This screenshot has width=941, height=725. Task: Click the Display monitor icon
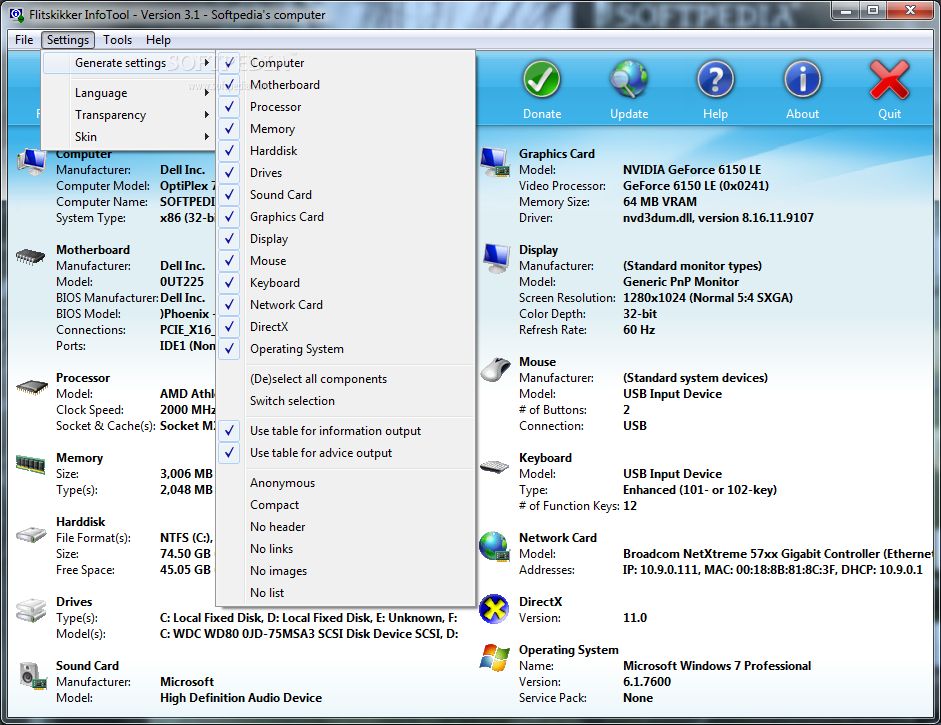(x=496, y=259)
